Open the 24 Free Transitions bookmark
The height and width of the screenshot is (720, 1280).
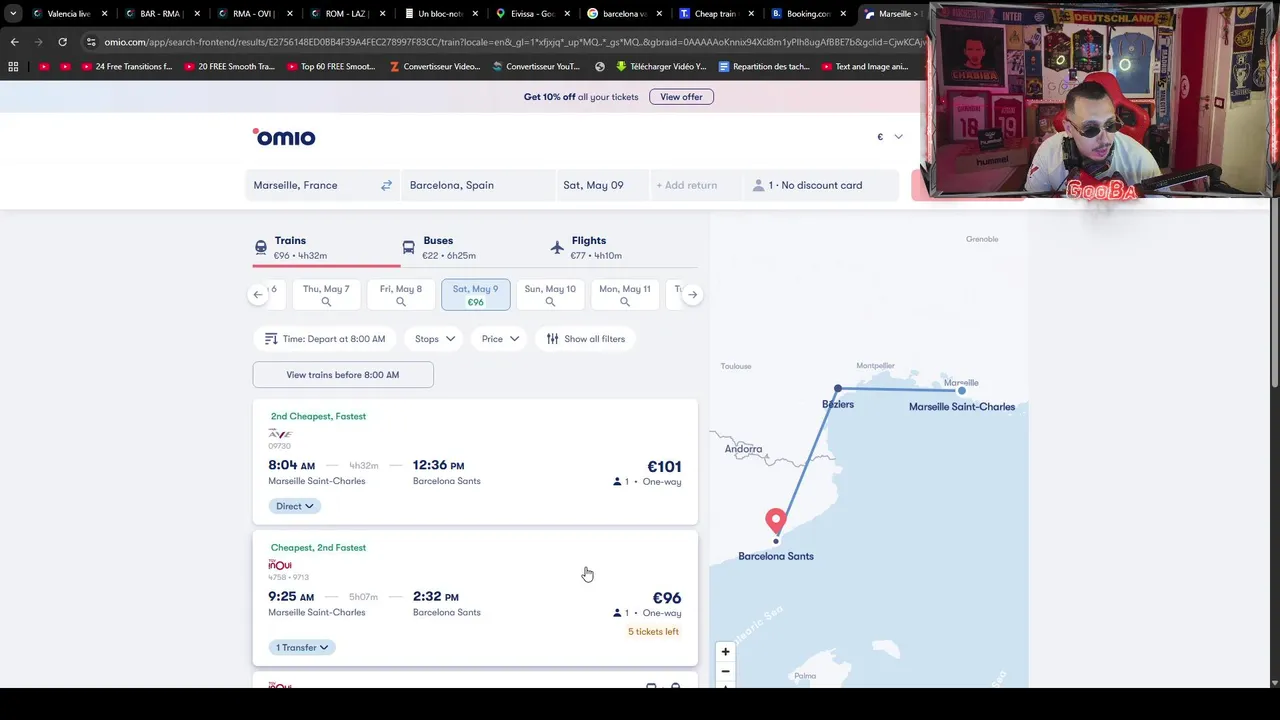127,67
